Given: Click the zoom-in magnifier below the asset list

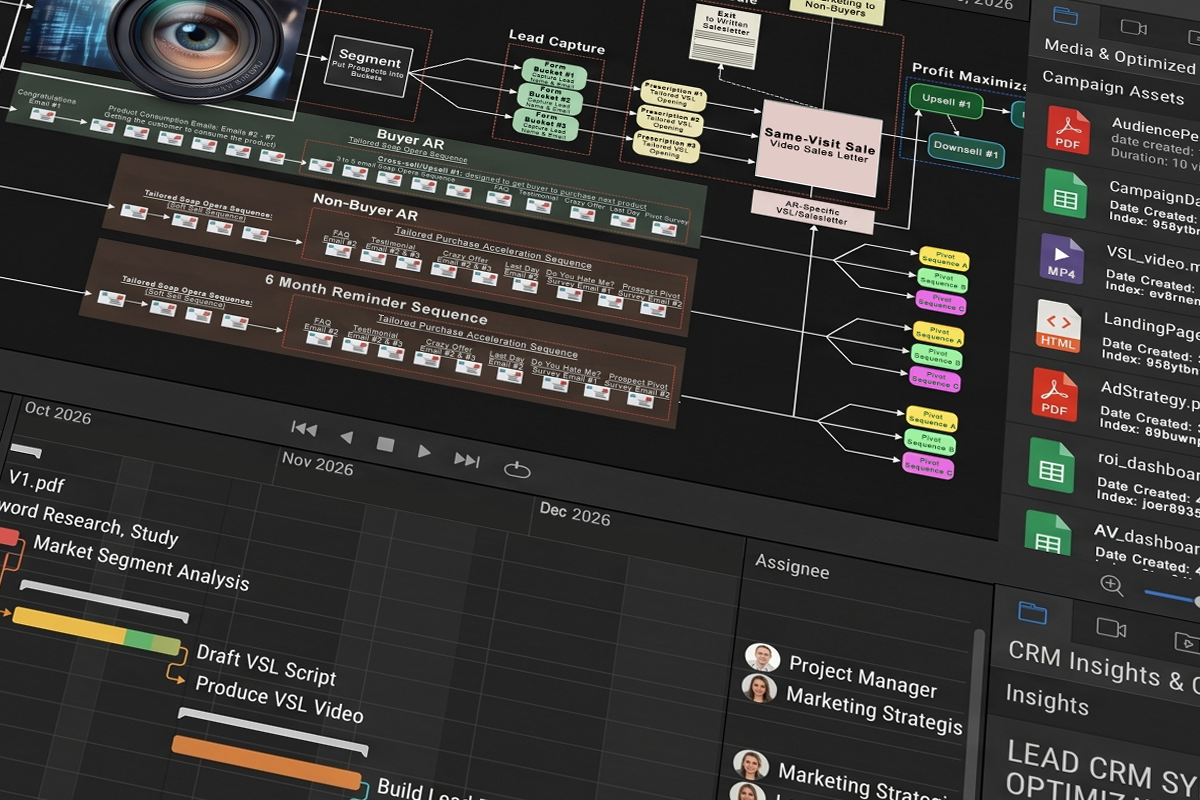Looking at the screenshot, I should coord(1112,585).
